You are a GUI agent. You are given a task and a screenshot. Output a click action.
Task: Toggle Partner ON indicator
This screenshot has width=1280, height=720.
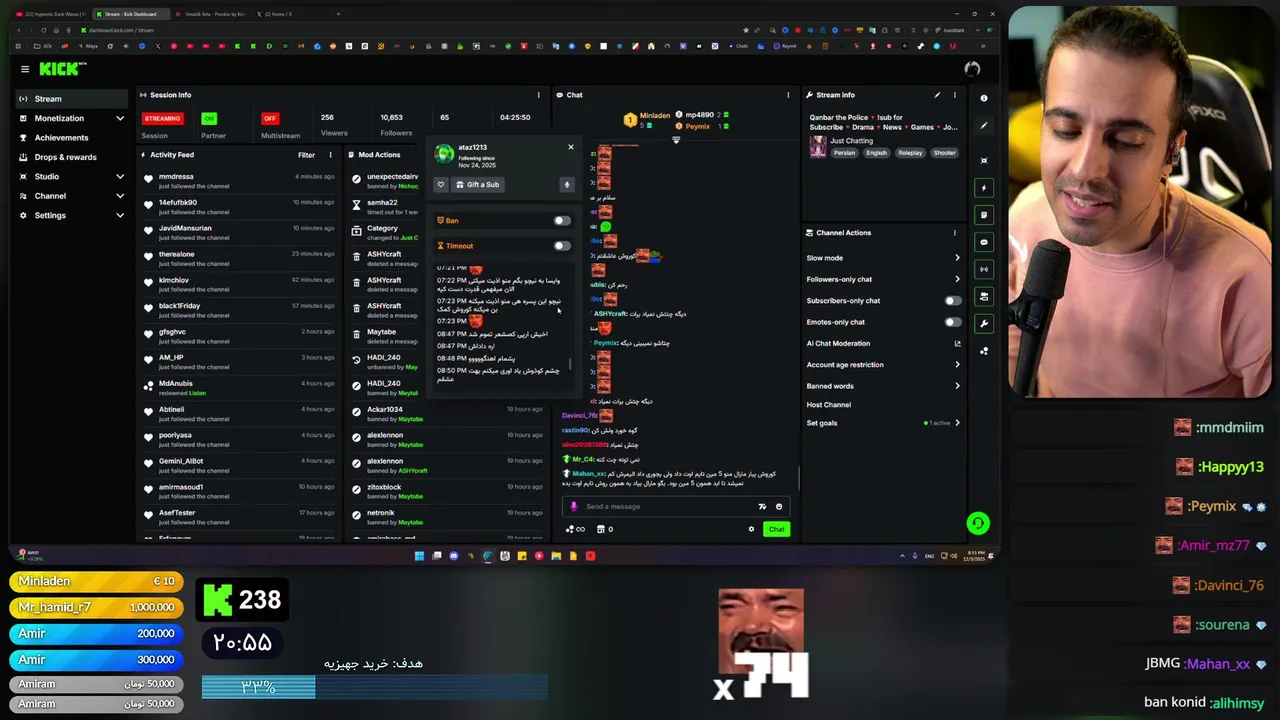209,118
